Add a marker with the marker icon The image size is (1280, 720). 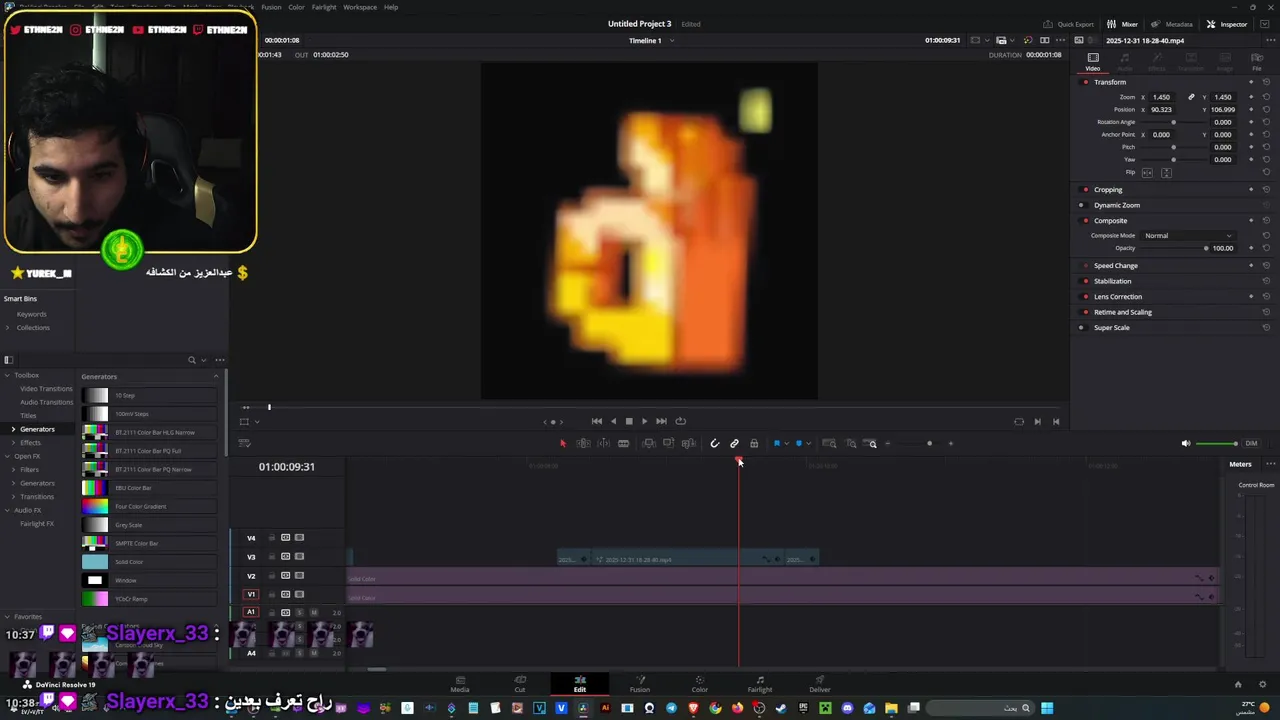799,443
